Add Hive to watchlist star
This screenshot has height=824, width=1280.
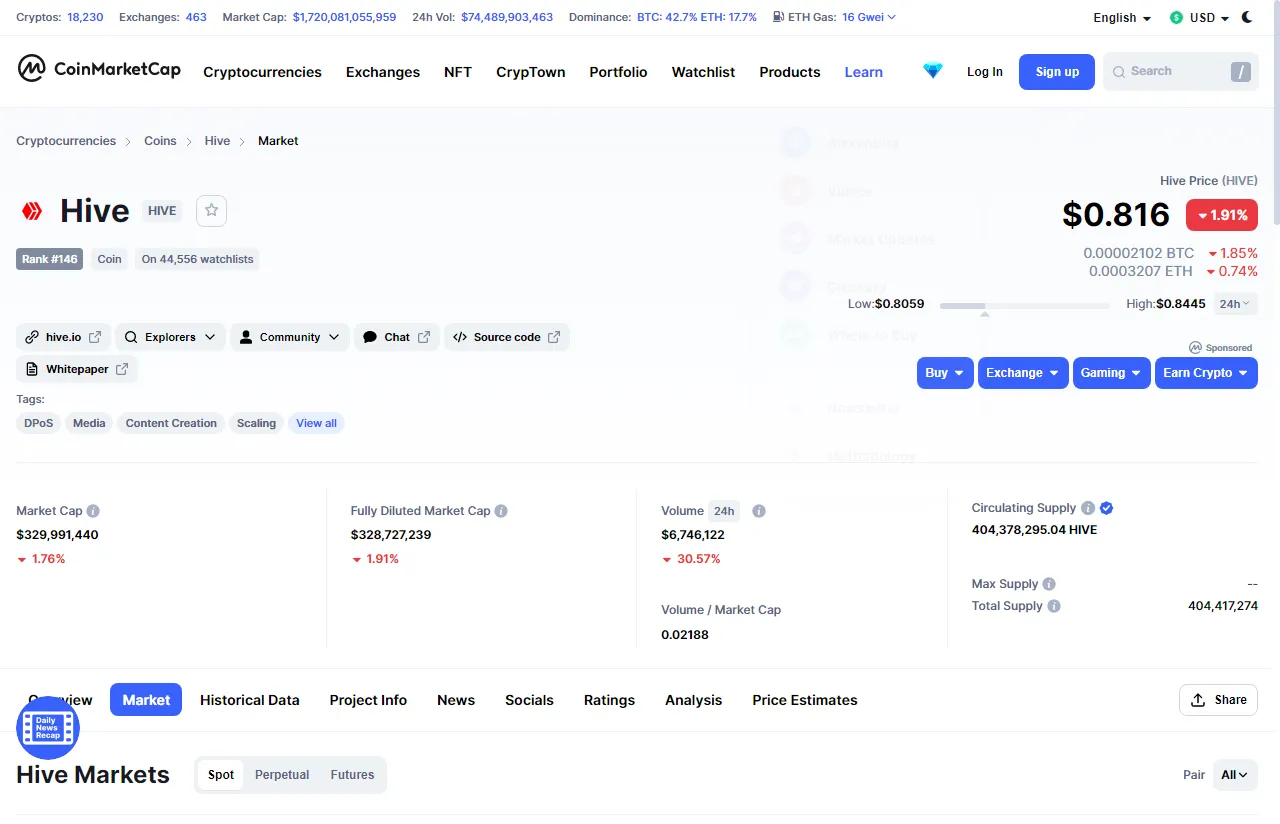pyautogui.click(x=211, y=211)
